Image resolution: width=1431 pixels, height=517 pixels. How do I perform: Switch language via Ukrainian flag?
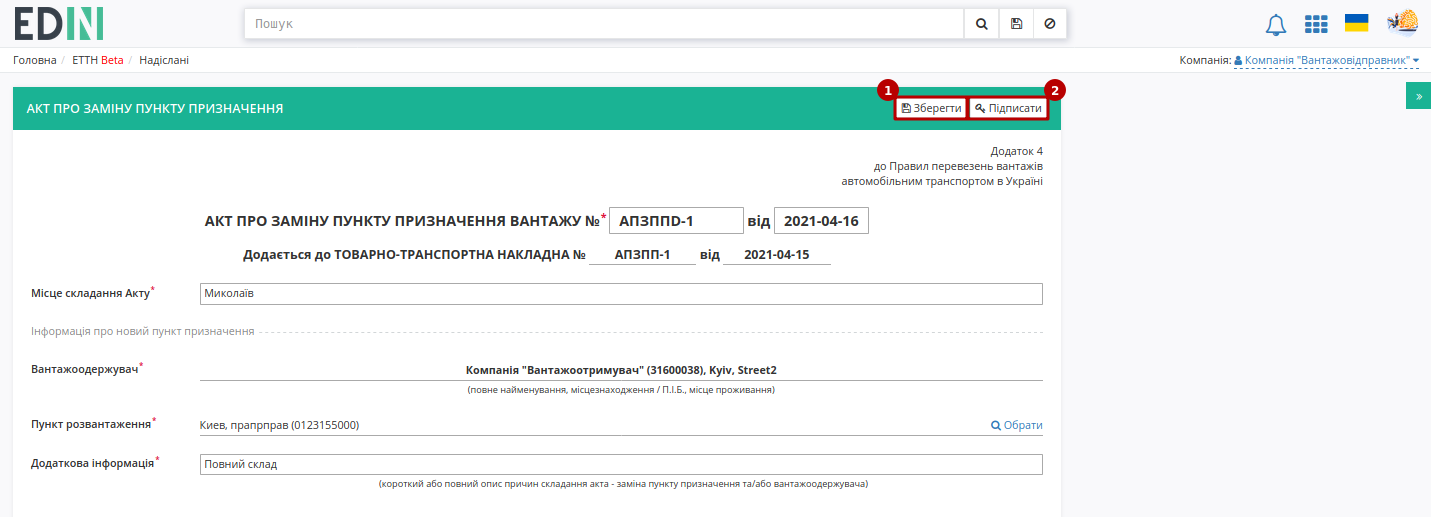tap(1356, 23)
